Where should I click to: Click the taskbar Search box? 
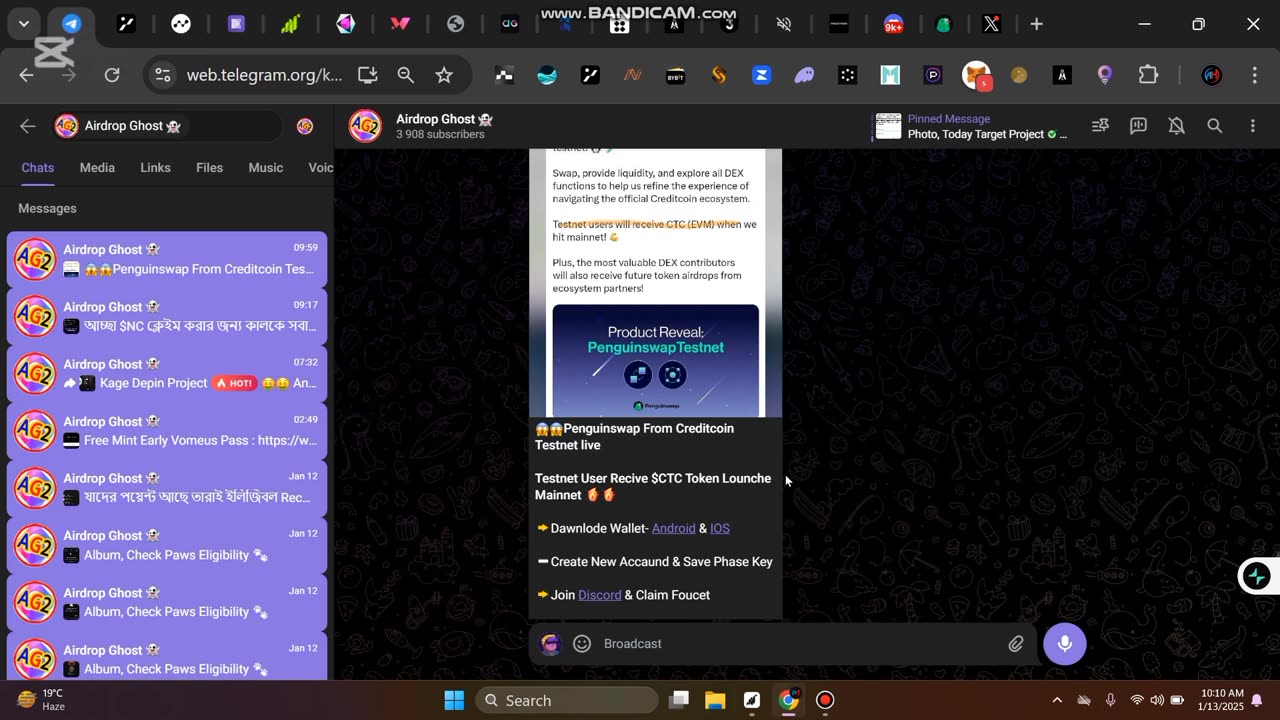click(x=567, y=700)
